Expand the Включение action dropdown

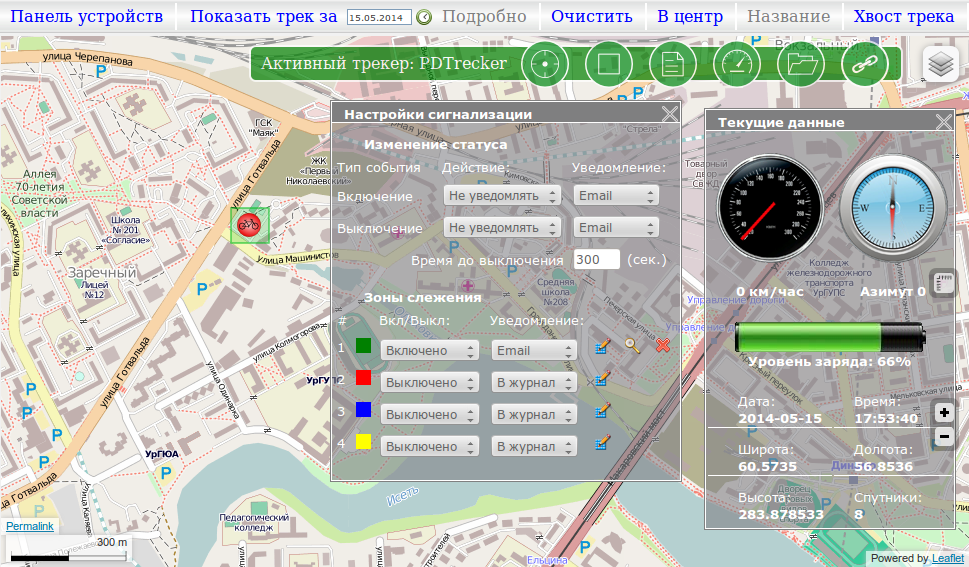(503, 197)
